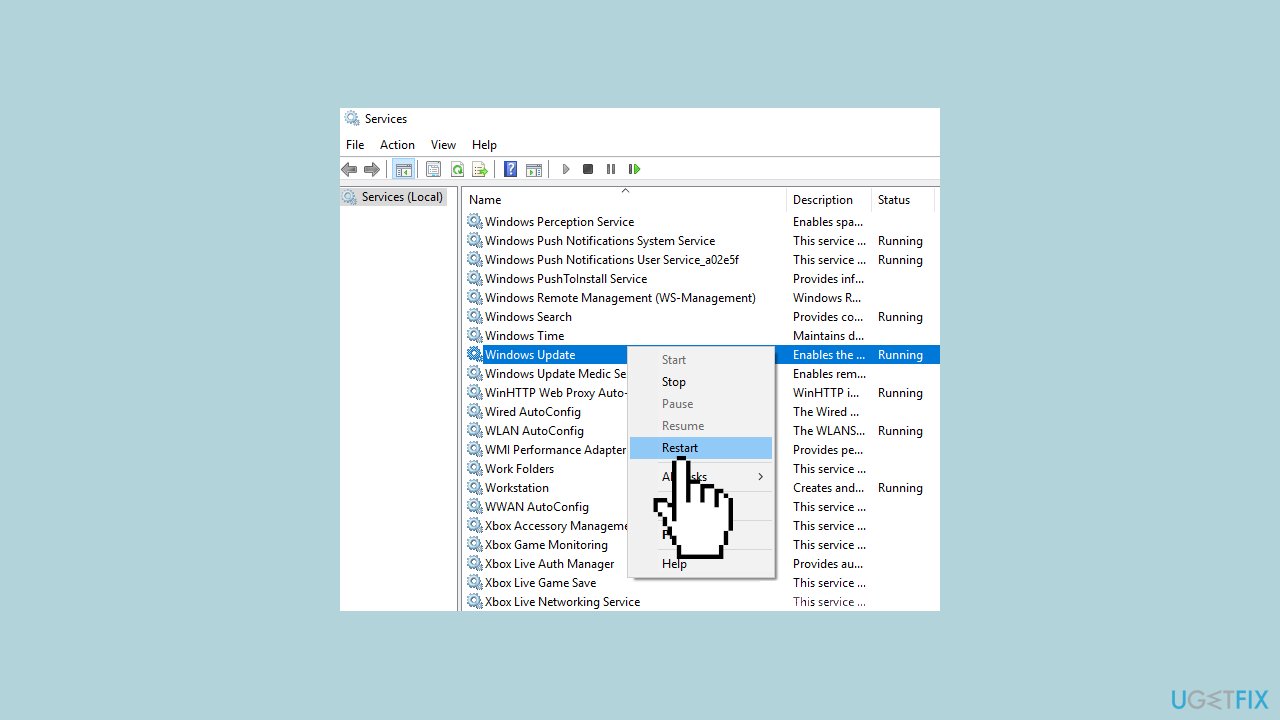The height and width of the screenshot is (720, 1280).
Task: Click the 'Maintains d...' description of Windows Time
Action: [828, 336]
